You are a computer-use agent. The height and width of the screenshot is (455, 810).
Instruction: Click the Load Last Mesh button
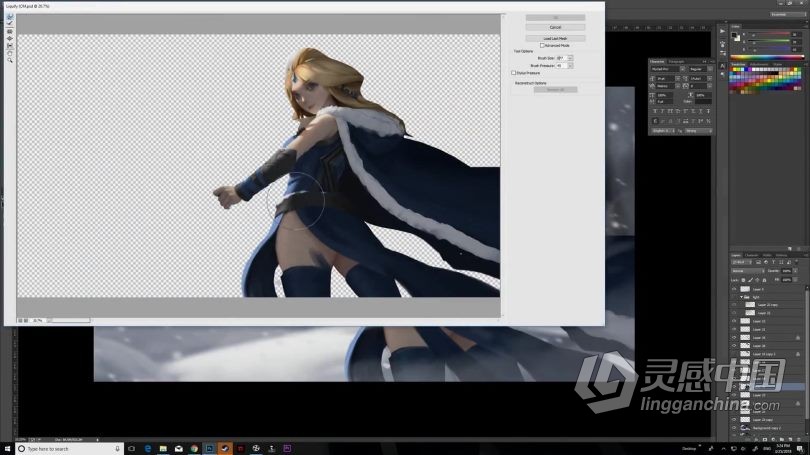click(x=555, y=38)
